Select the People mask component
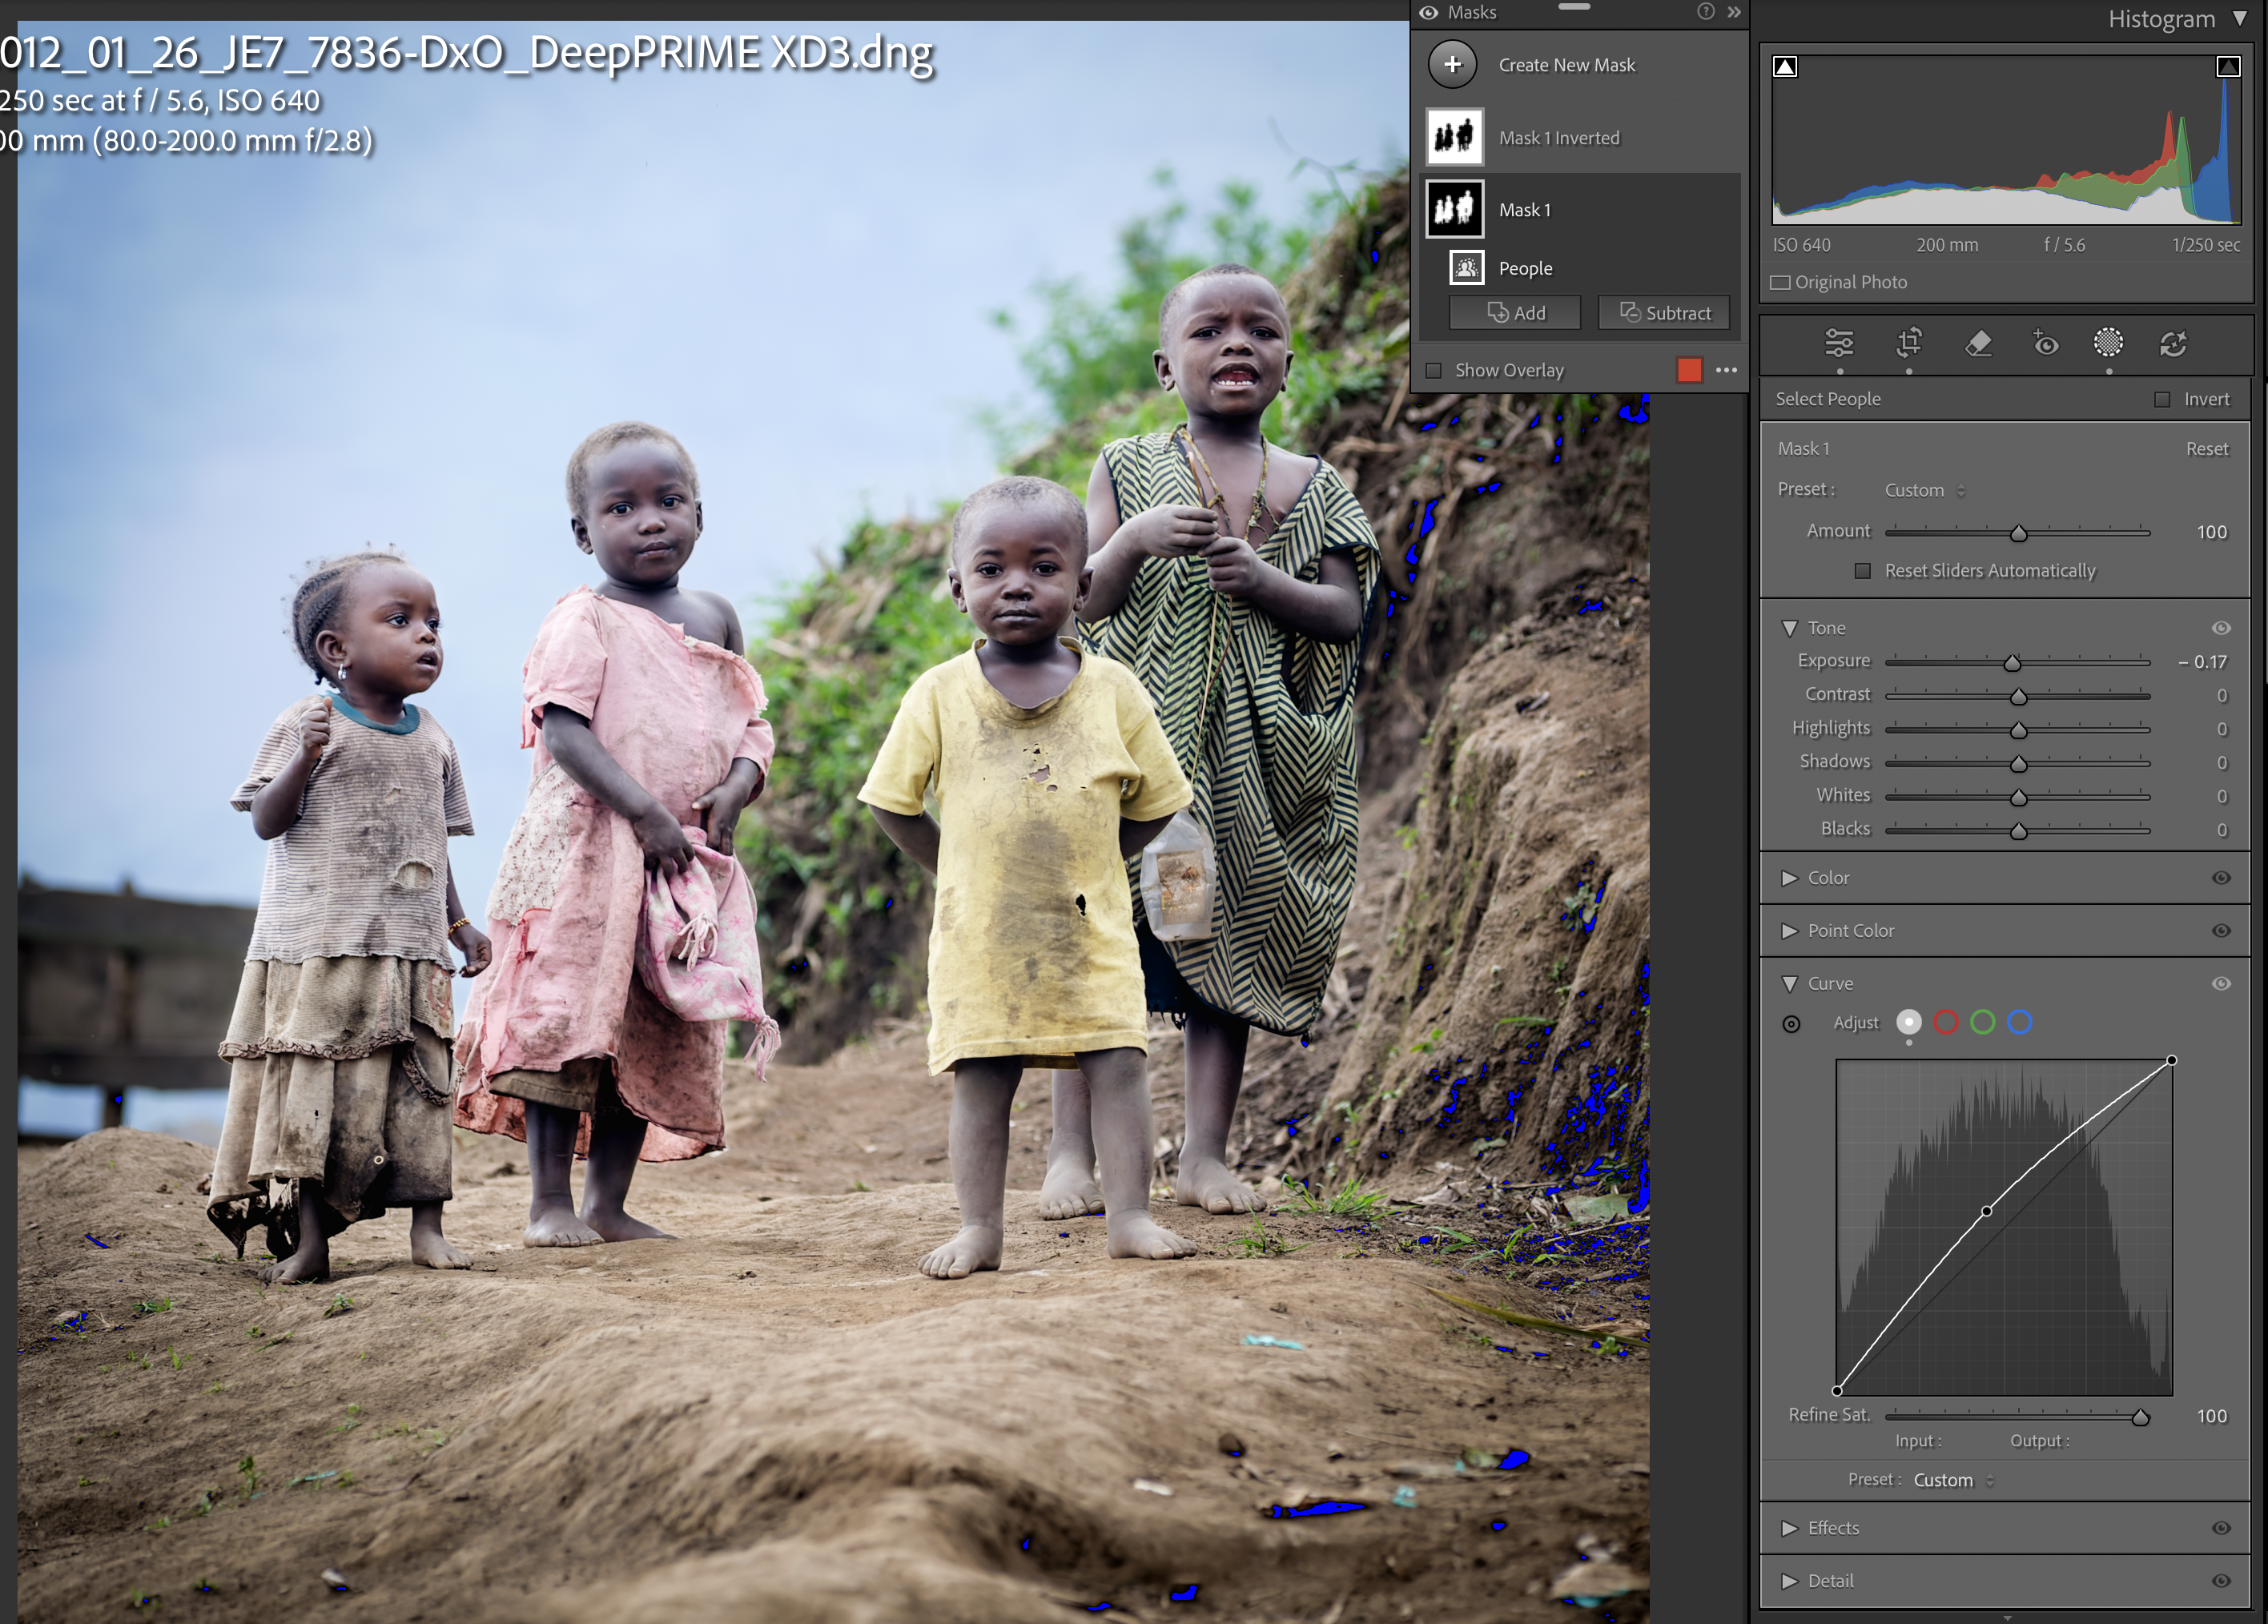Screen dimensions: 2268x1624 (1524, 268)
